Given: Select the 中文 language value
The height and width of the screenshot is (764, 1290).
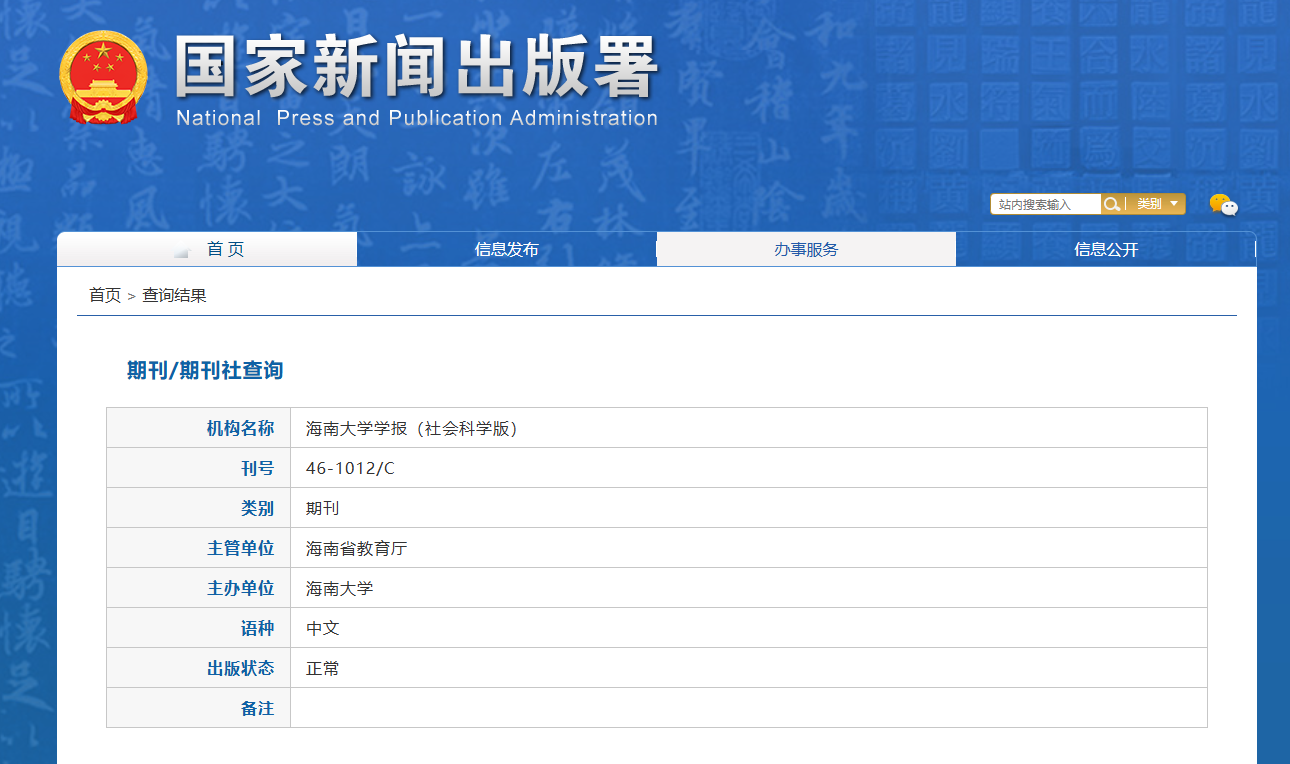Looking at the screenshot, I should point(322,628).
